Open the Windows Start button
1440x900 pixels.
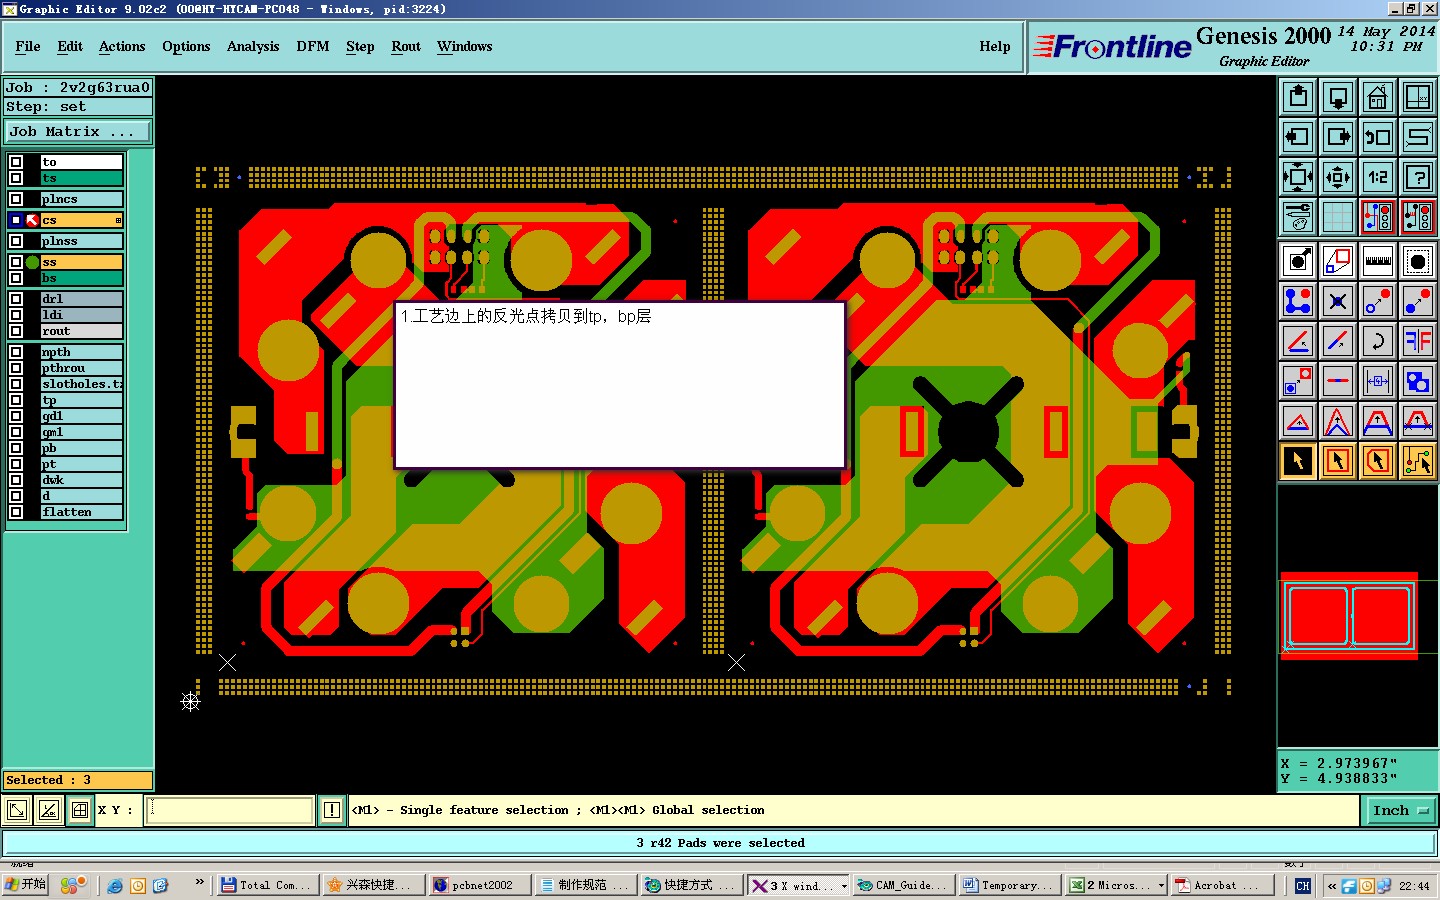(x=25, y=885)
